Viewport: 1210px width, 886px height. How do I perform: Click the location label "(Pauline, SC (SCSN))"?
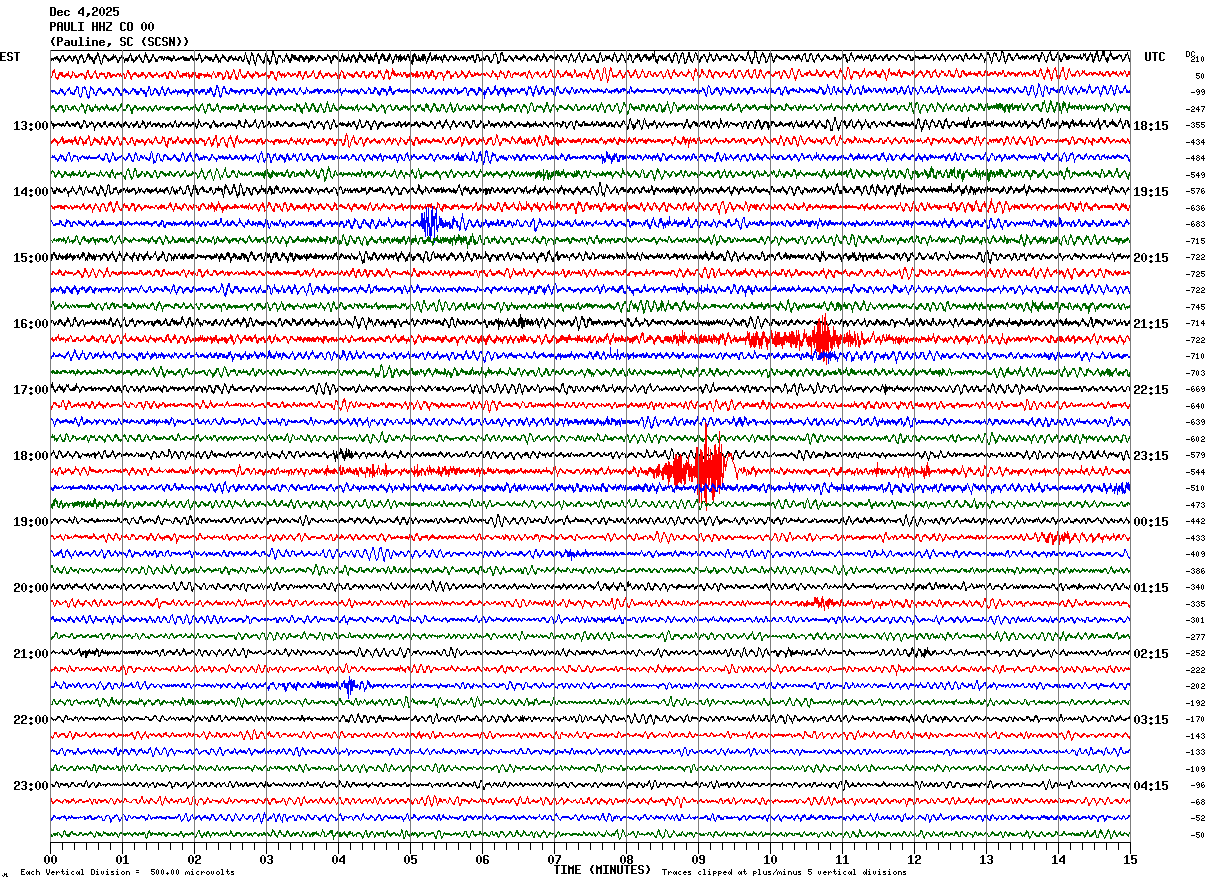point(119,42)
